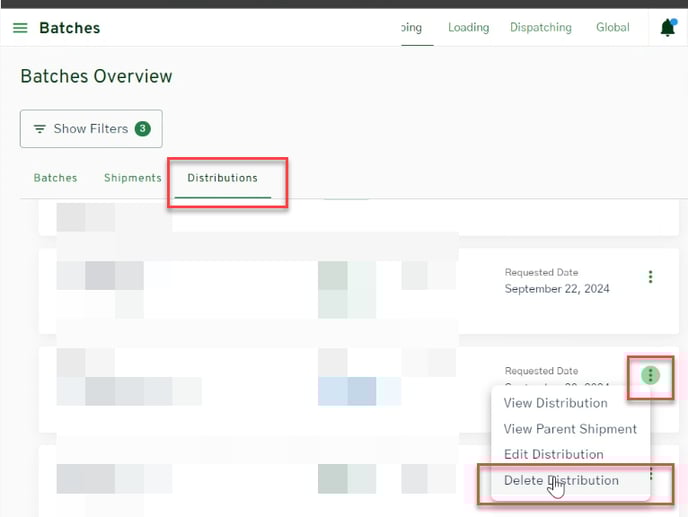Viewport: 688px width, 517px height.
Task: Select the Distributions sub-tab
Action: click(x=222, y=178)
